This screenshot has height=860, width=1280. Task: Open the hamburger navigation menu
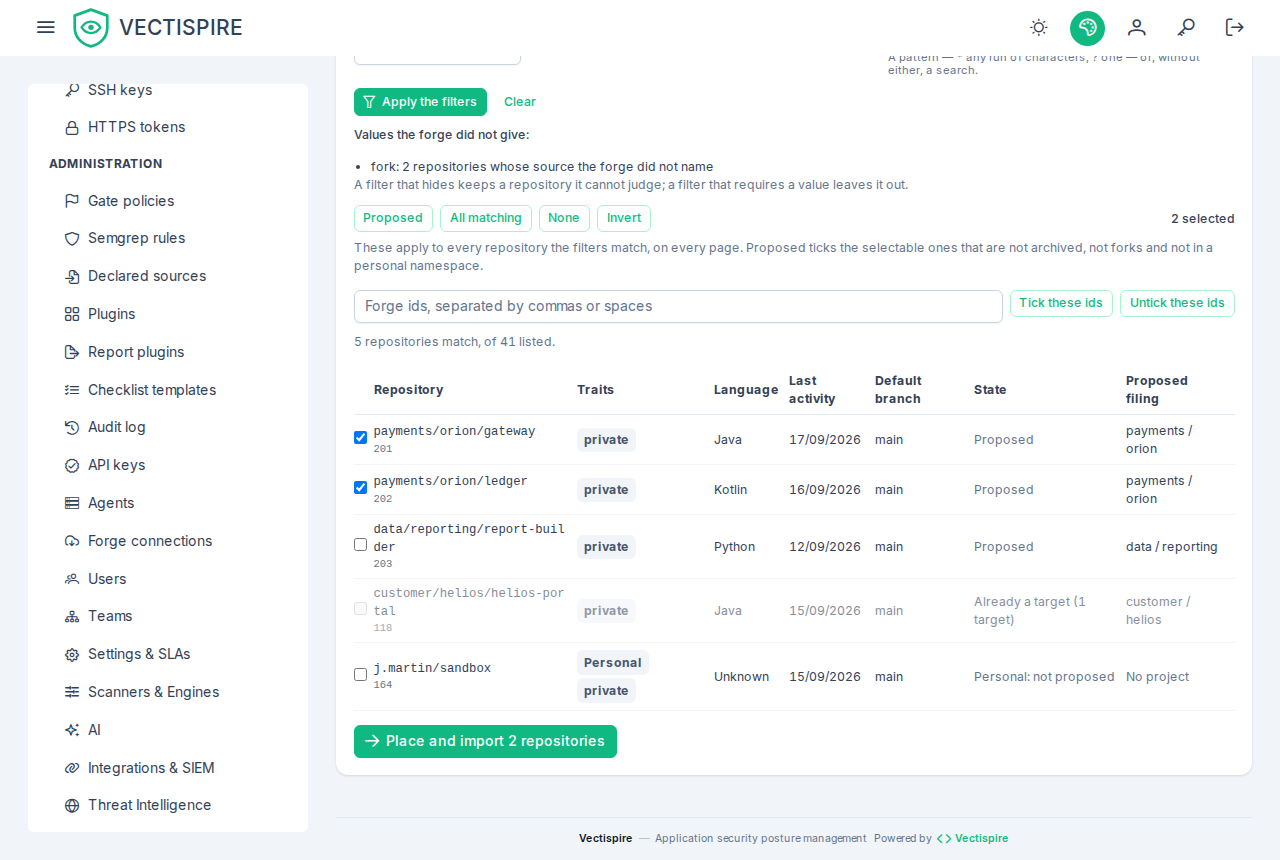click(x=46, y=27)
